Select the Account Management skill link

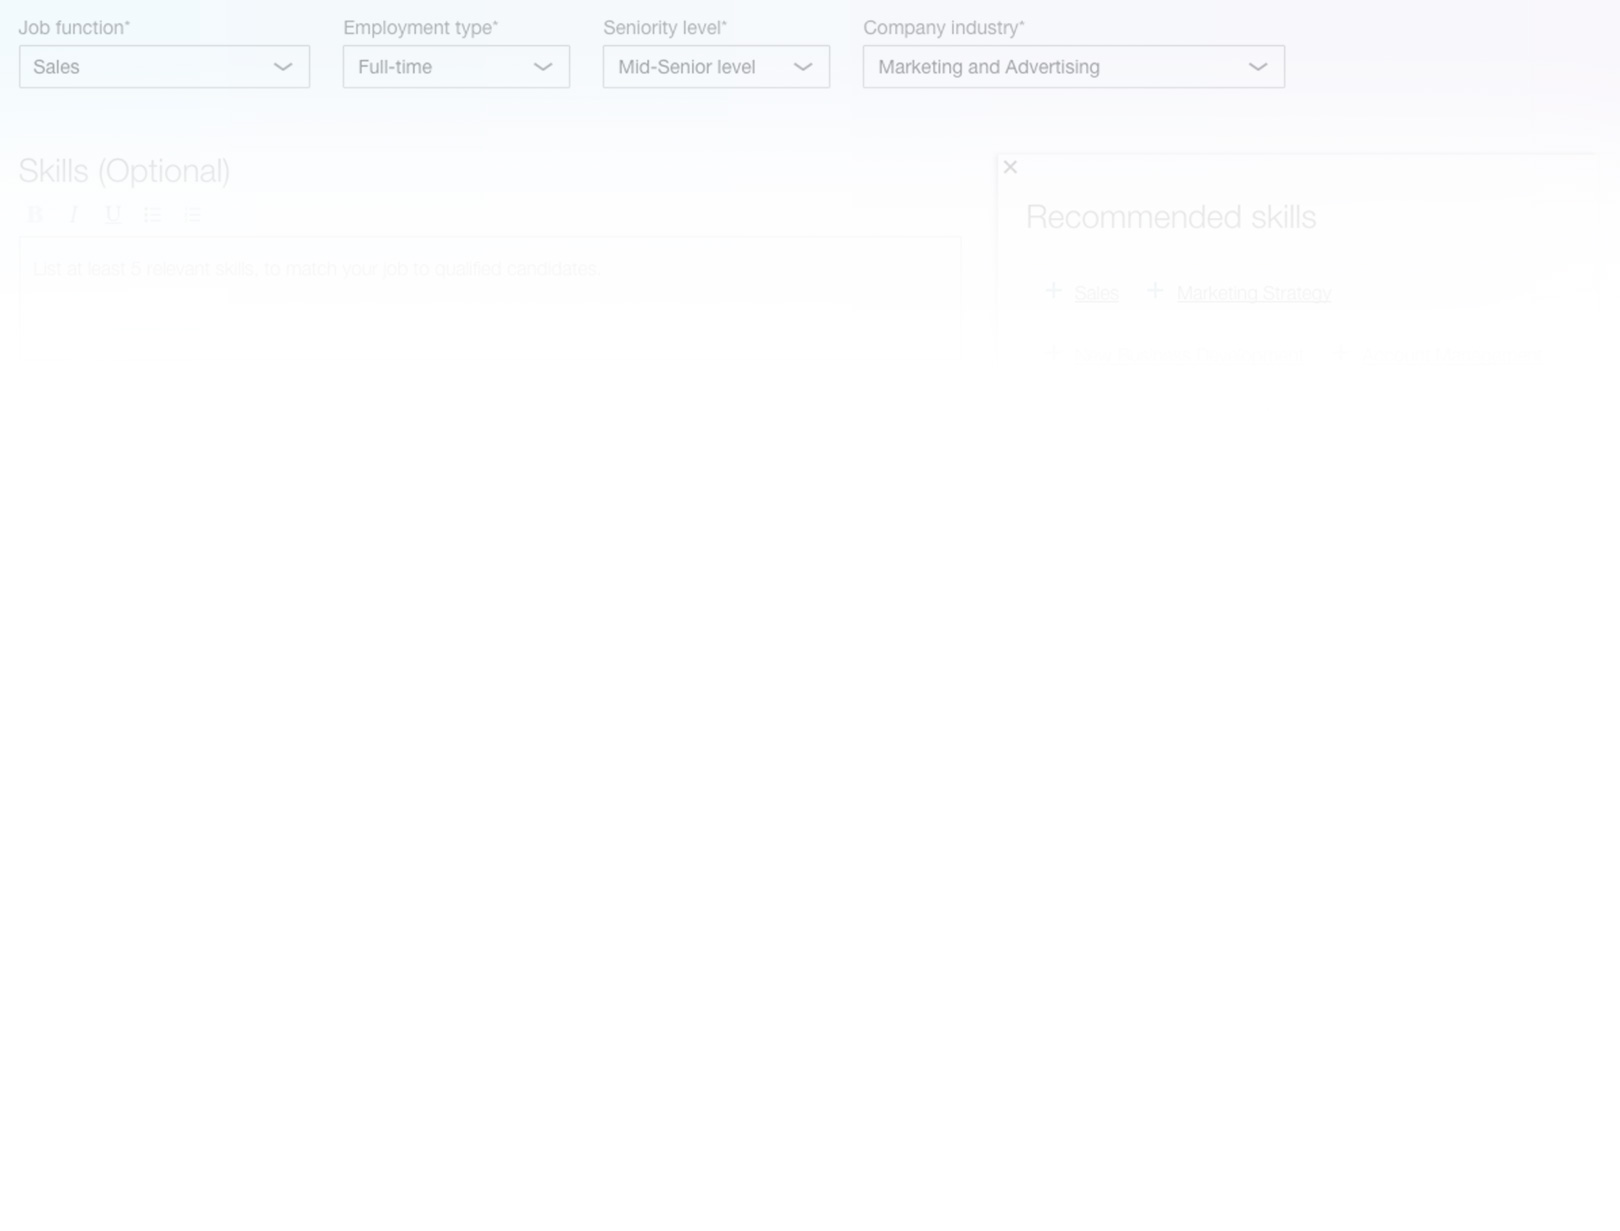1448,356
